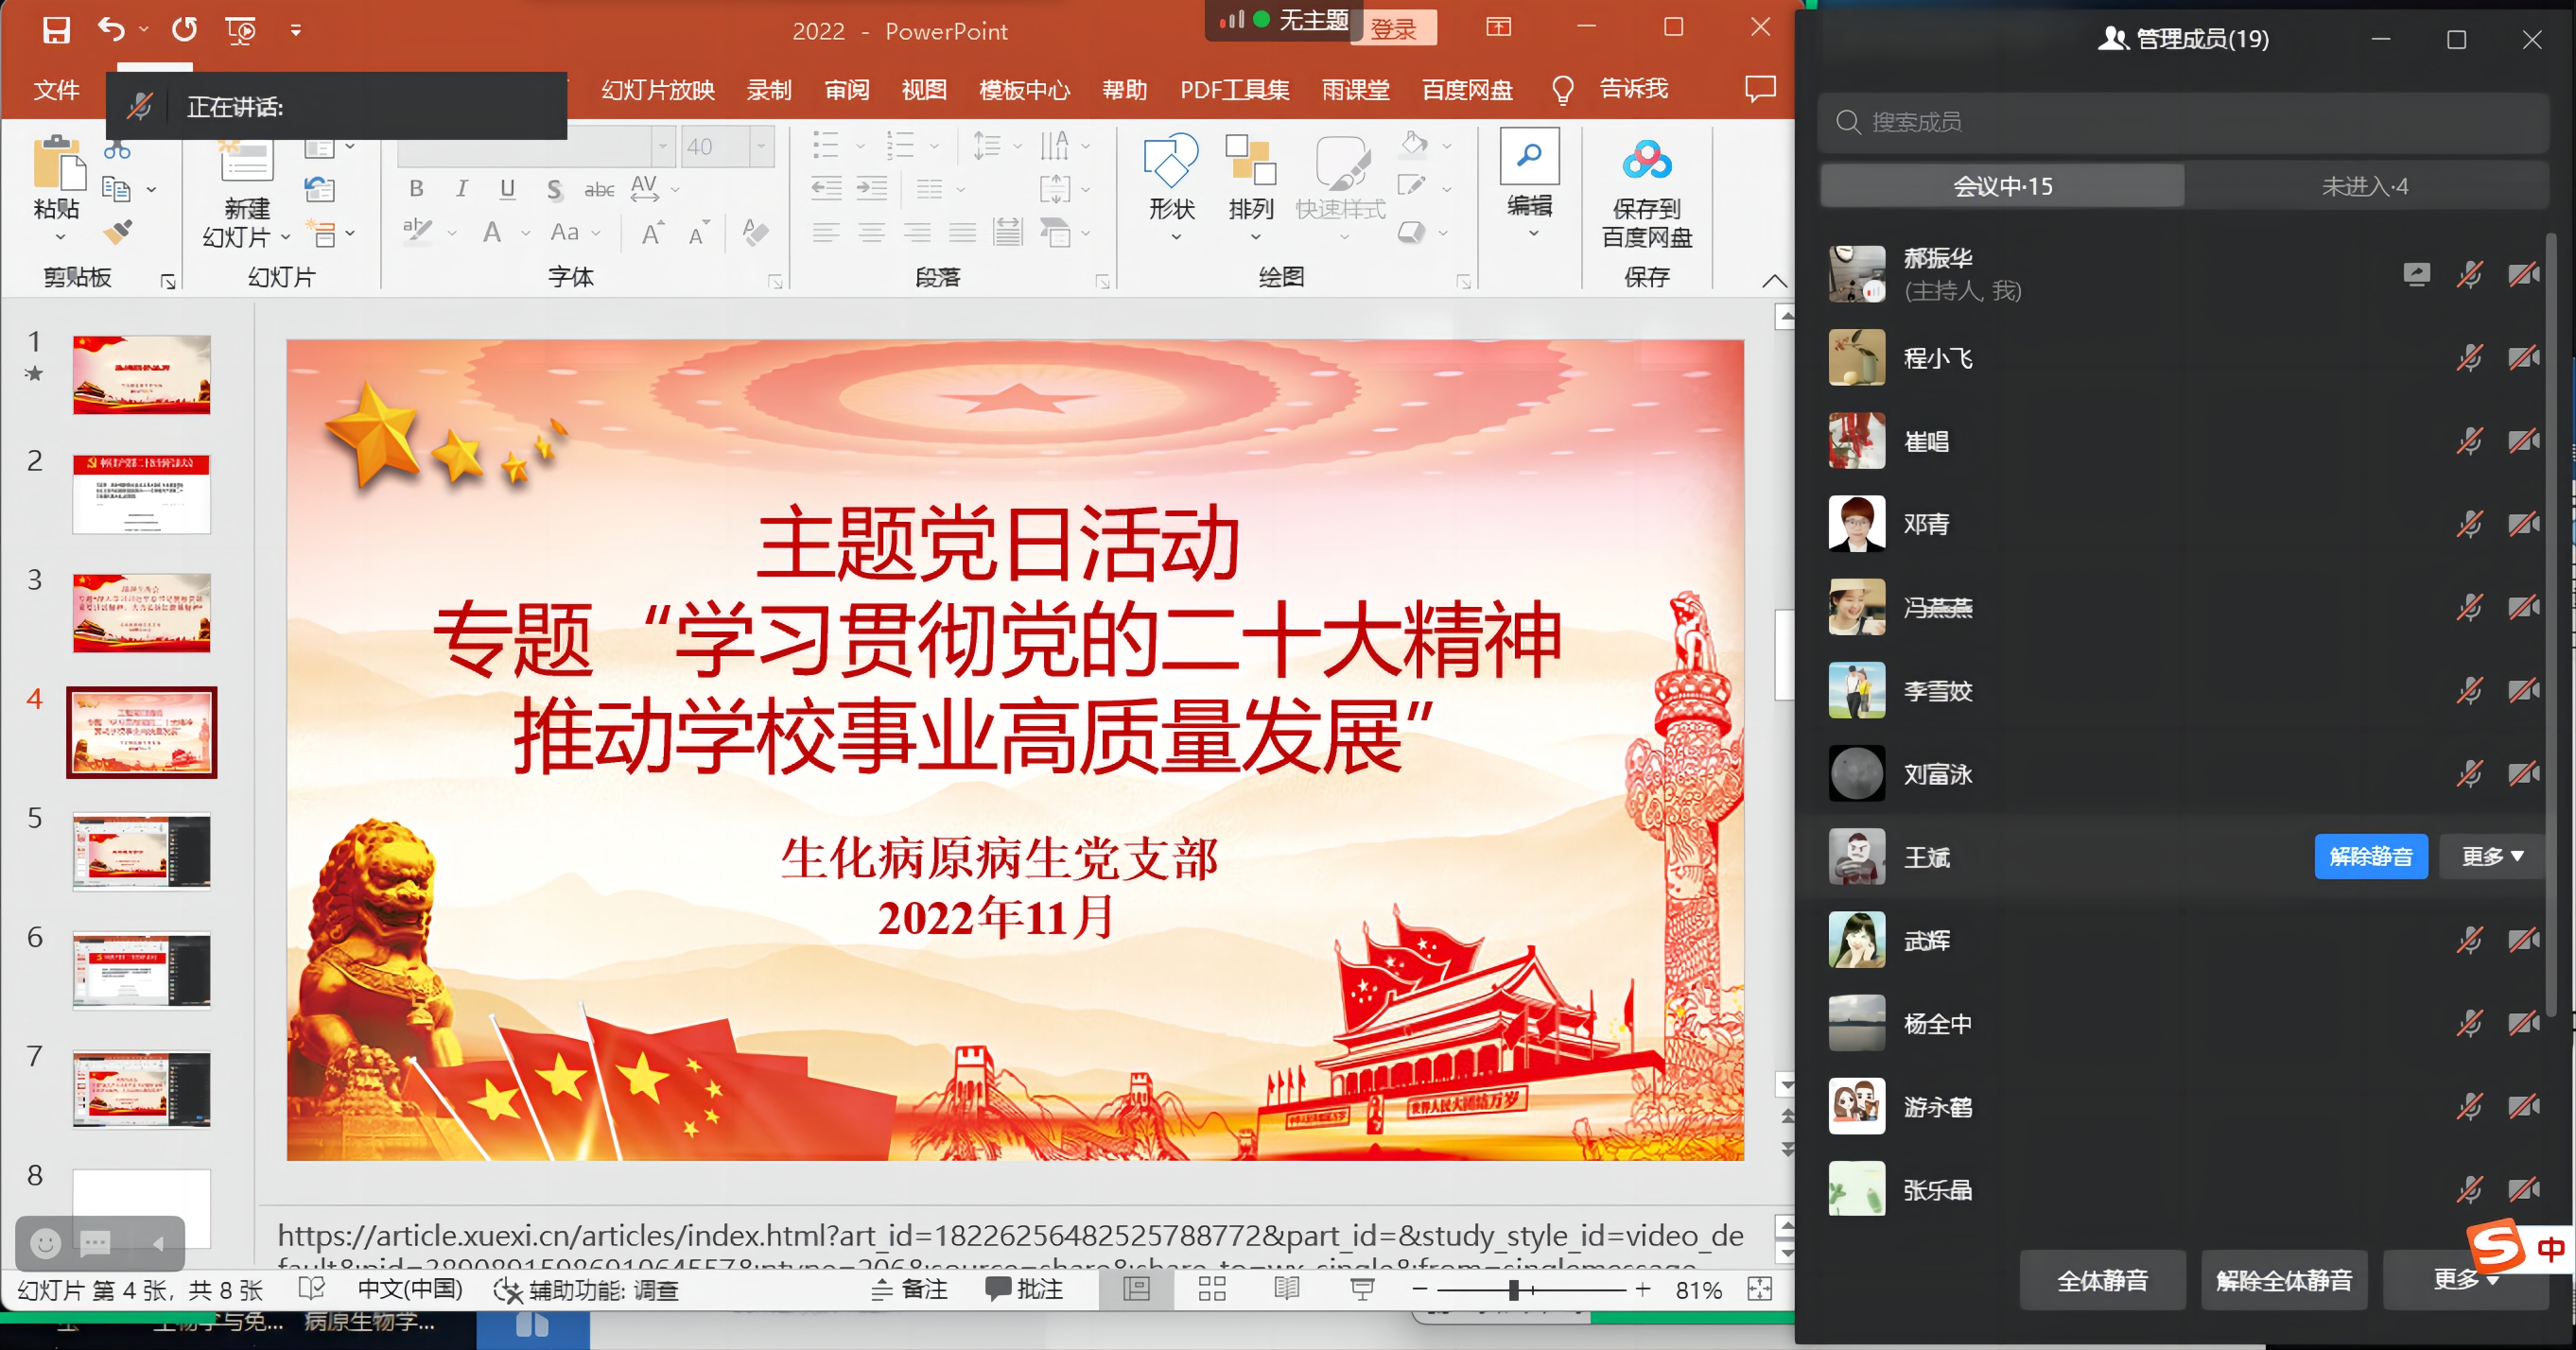Click the Bold formatting button
This screenshot has width=2576, height=1350.
click(x=416, y=188)
